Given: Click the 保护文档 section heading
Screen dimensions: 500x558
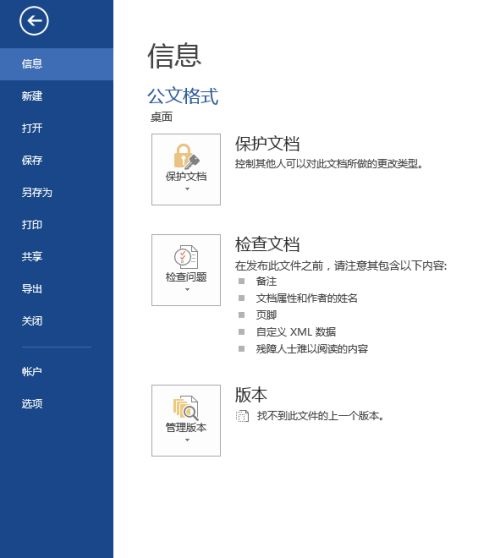Looking at the screenshot, I should [267, 144].
